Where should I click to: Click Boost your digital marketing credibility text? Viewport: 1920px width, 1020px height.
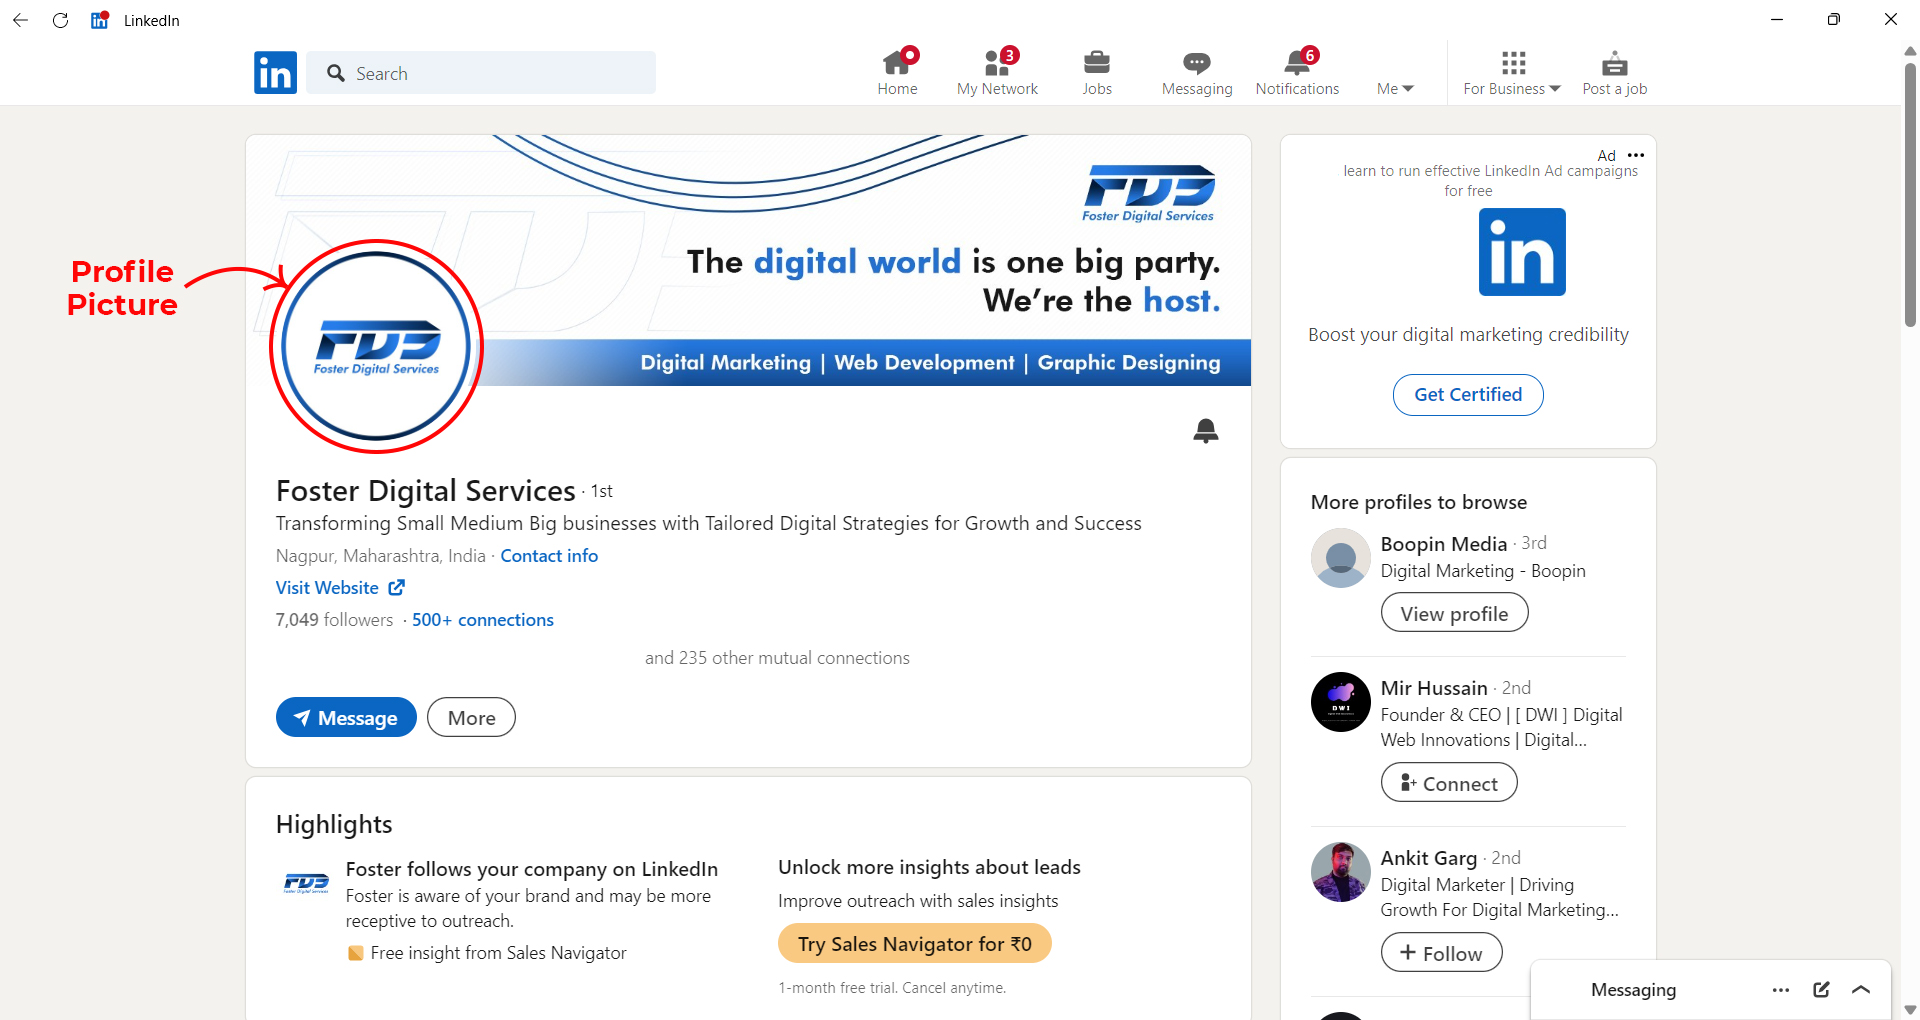[1468, 335]
